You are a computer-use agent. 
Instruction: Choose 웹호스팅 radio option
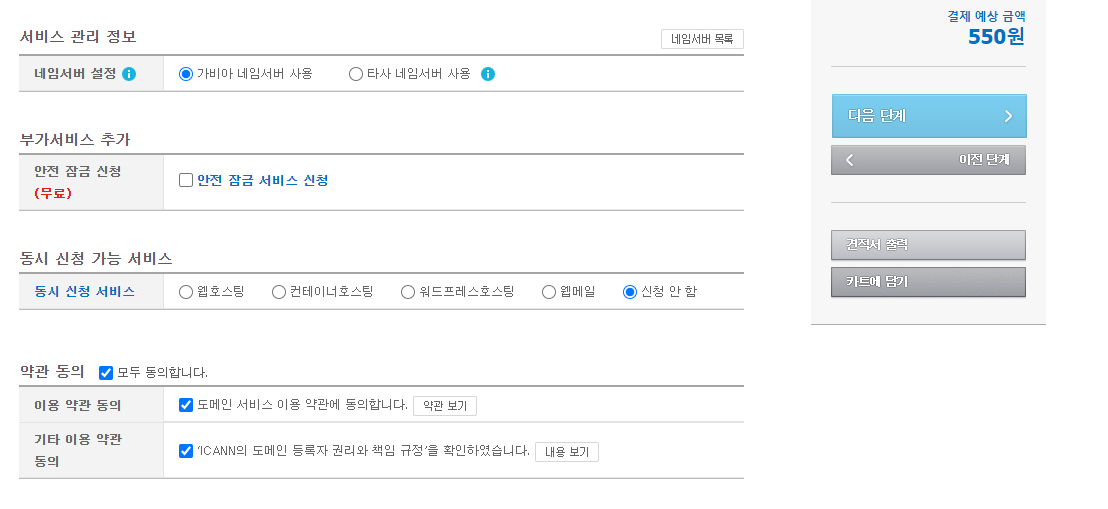pos(186,292)
